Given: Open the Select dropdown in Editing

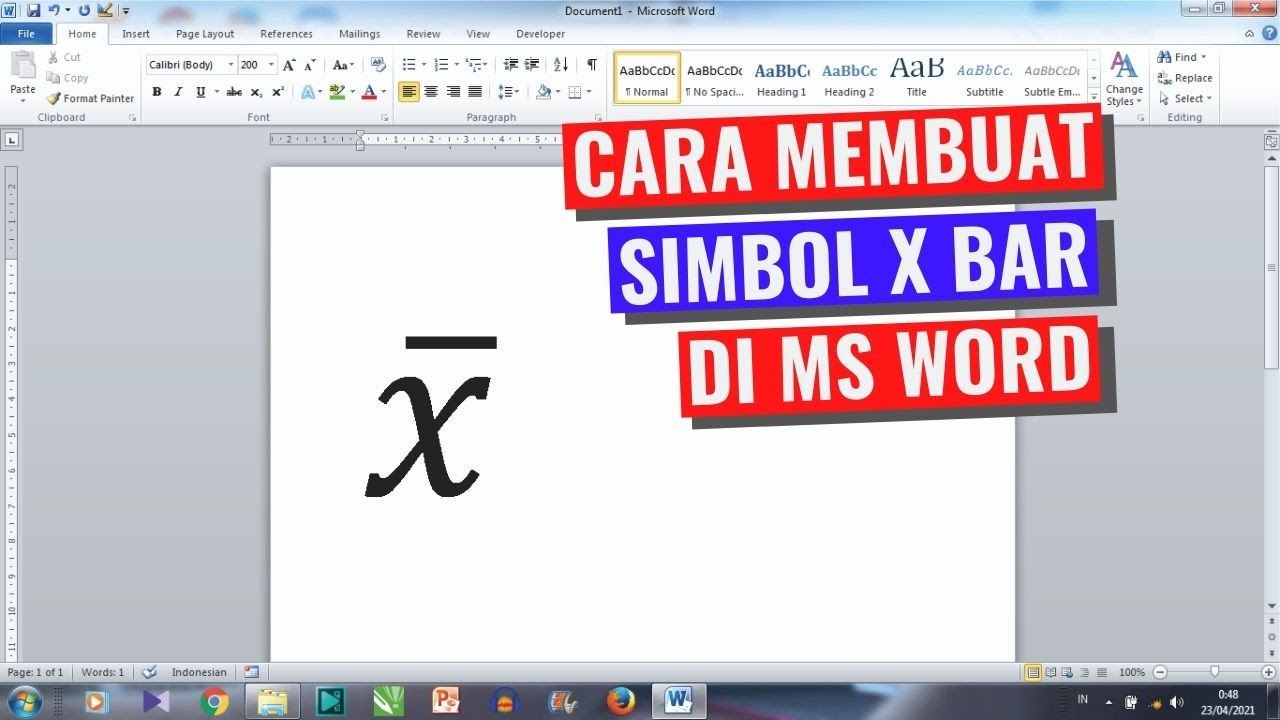Looking at the screenshot, I should point(1185,98).
